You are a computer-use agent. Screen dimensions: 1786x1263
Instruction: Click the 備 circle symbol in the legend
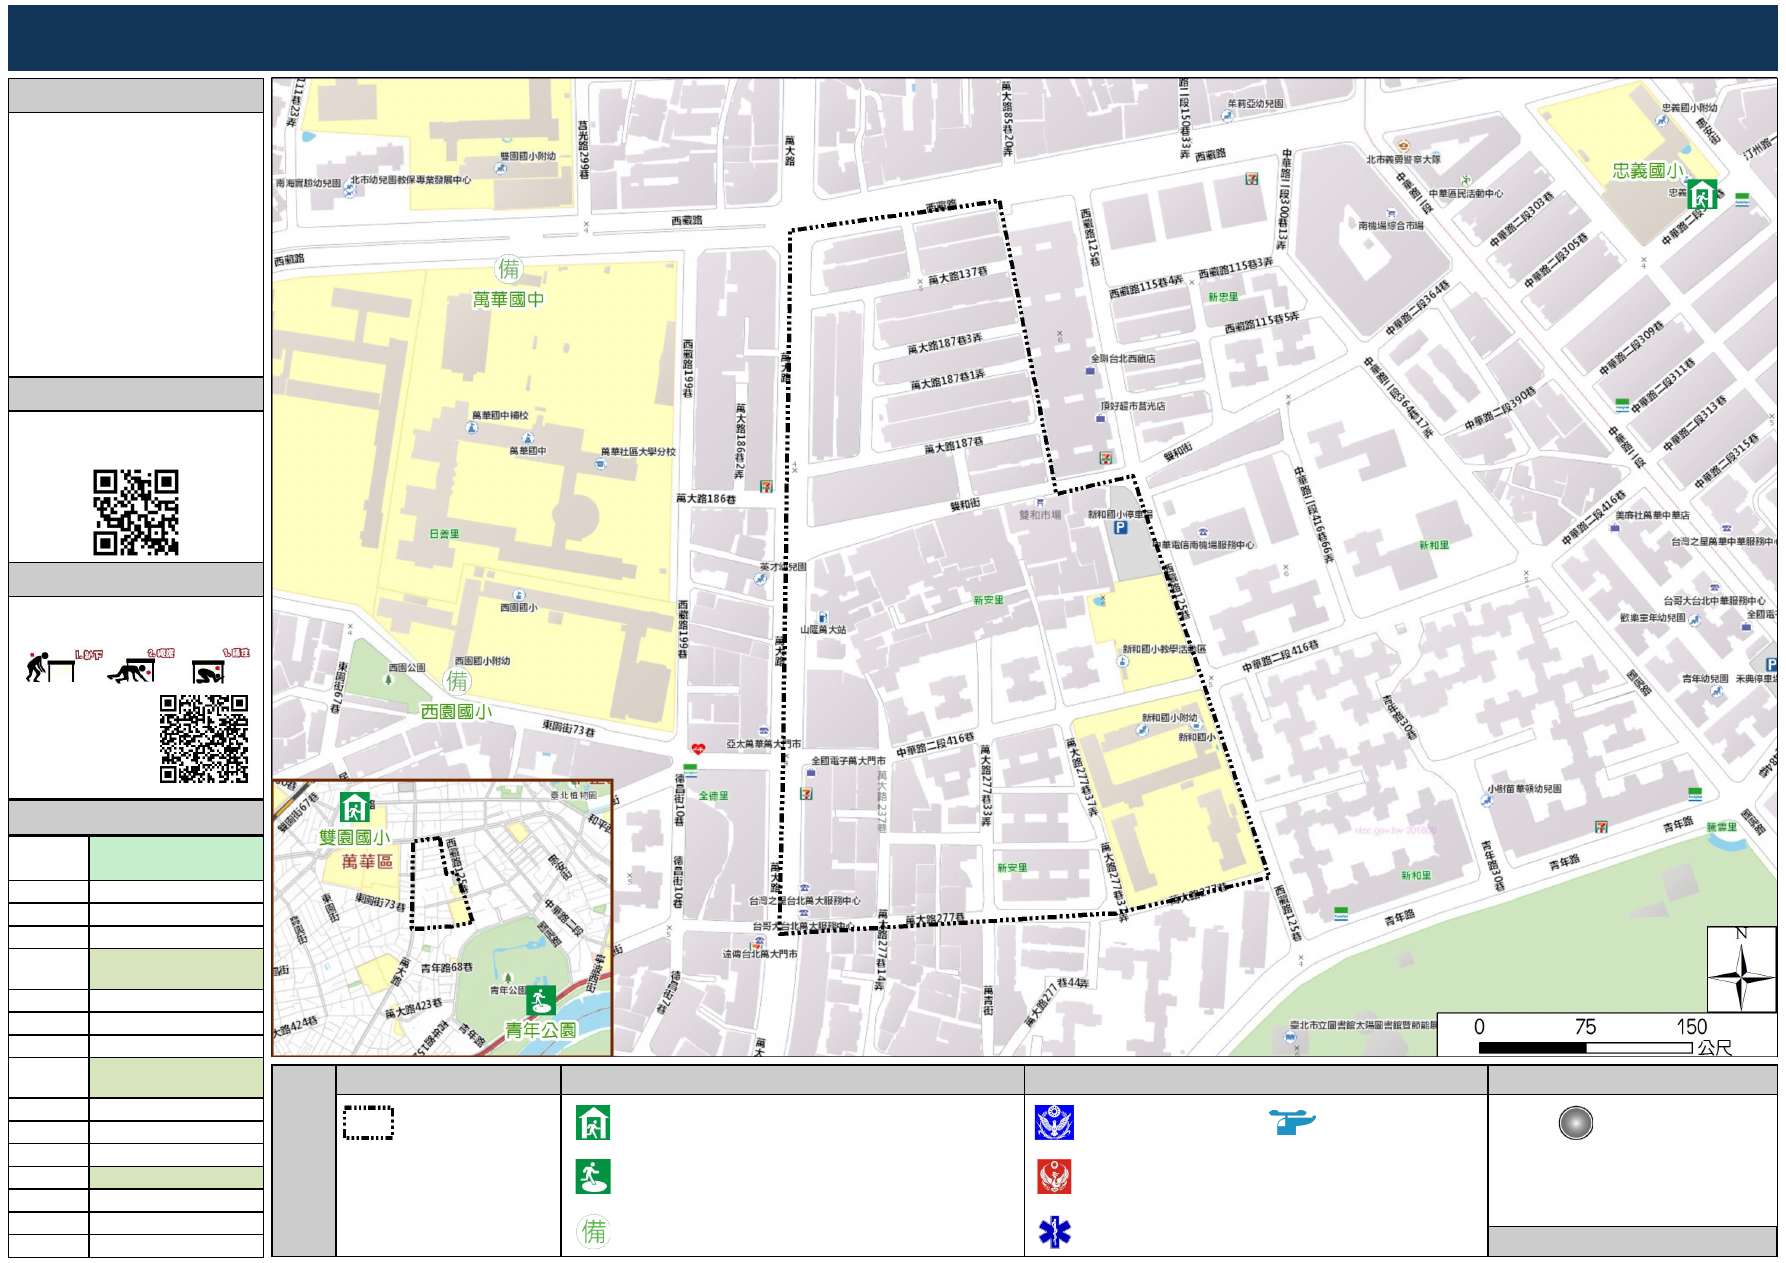[x=594, y=1231]
